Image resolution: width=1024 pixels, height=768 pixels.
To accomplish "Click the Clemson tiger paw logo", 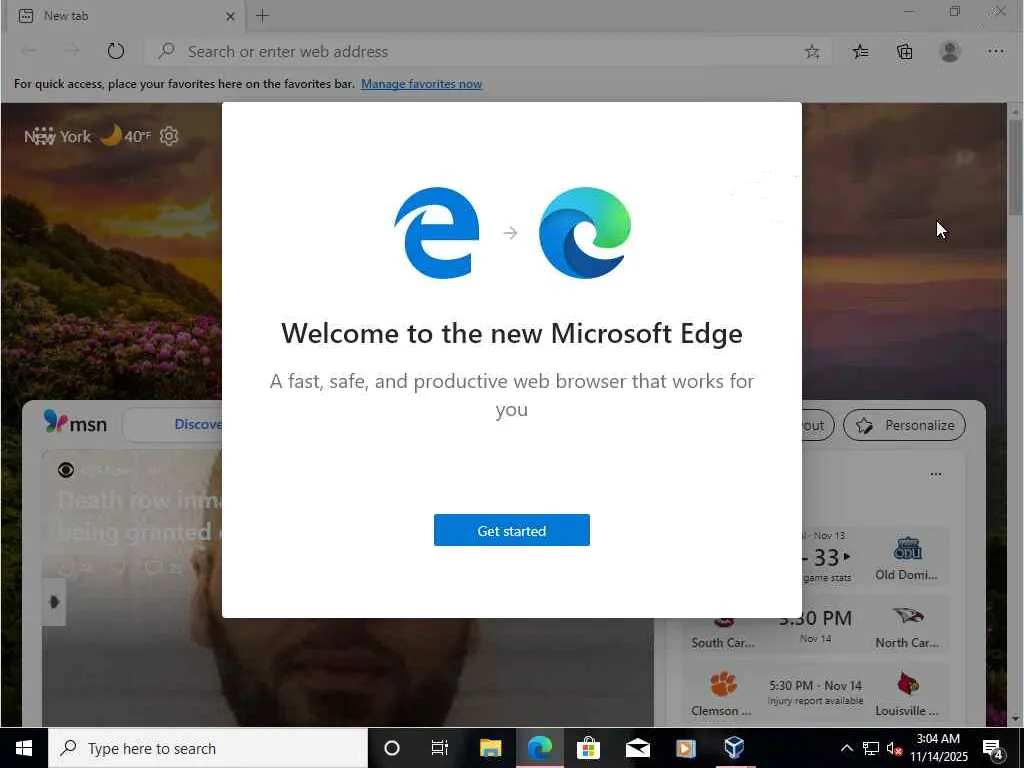I will [x=722, y=684].
